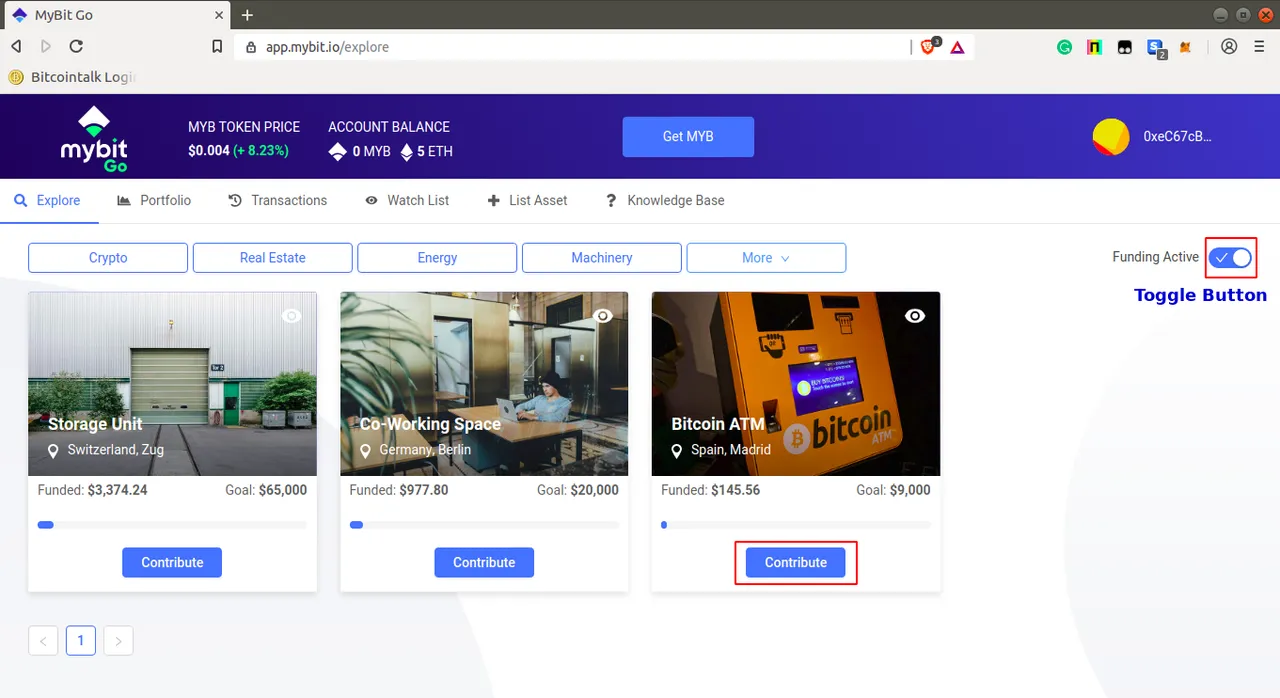Click the location pin for Switzerland, Zug

[x=54, y=451]
